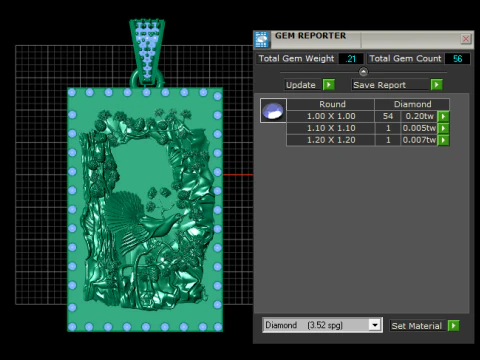Click the Total Gem Weight label

coord(296,59)
